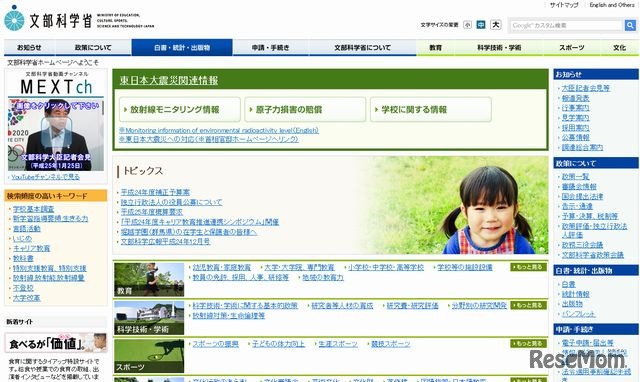The height and width of the screenshot is (382, 640).
Task: Open 東日本大震災関連情報 heading link
Action: pos(169,80)
